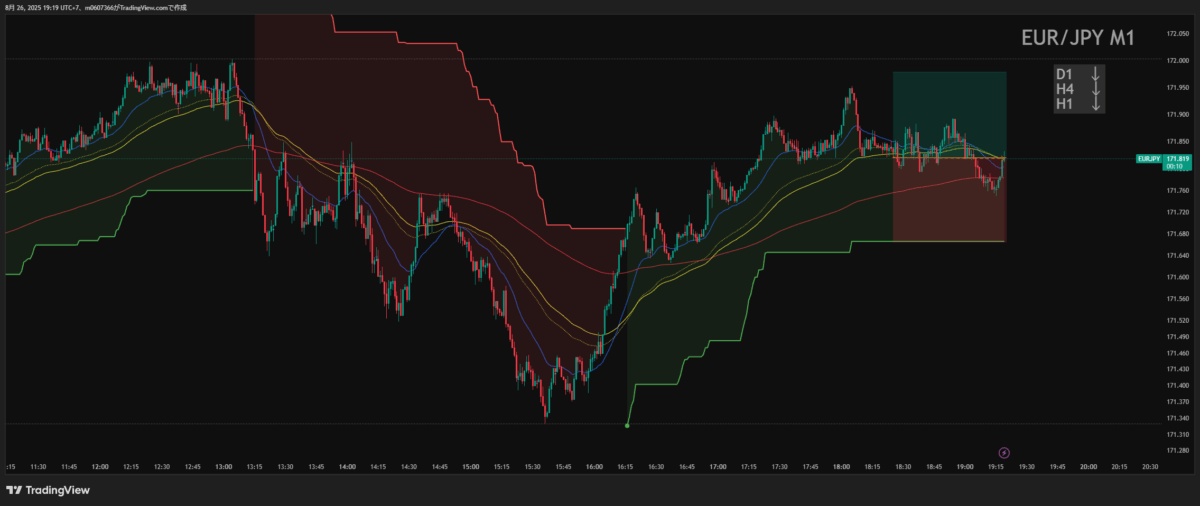
Task: Click the purple lightning event icon
Action: 1005,453
